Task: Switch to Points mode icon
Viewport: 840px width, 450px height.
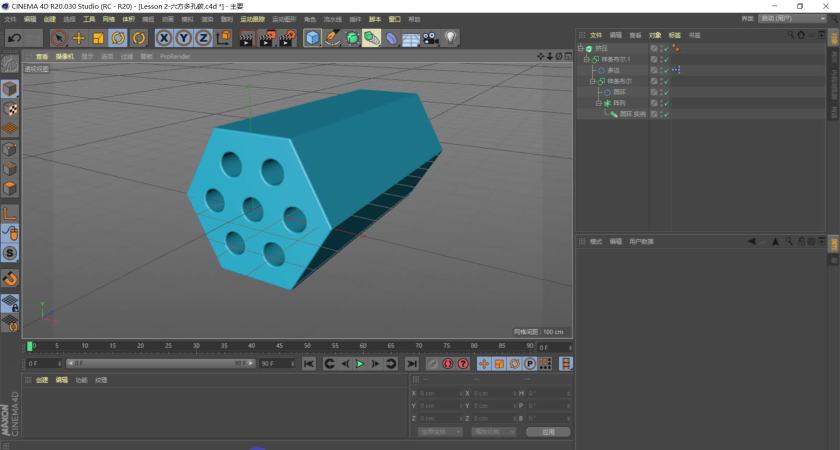Action: 10,149
